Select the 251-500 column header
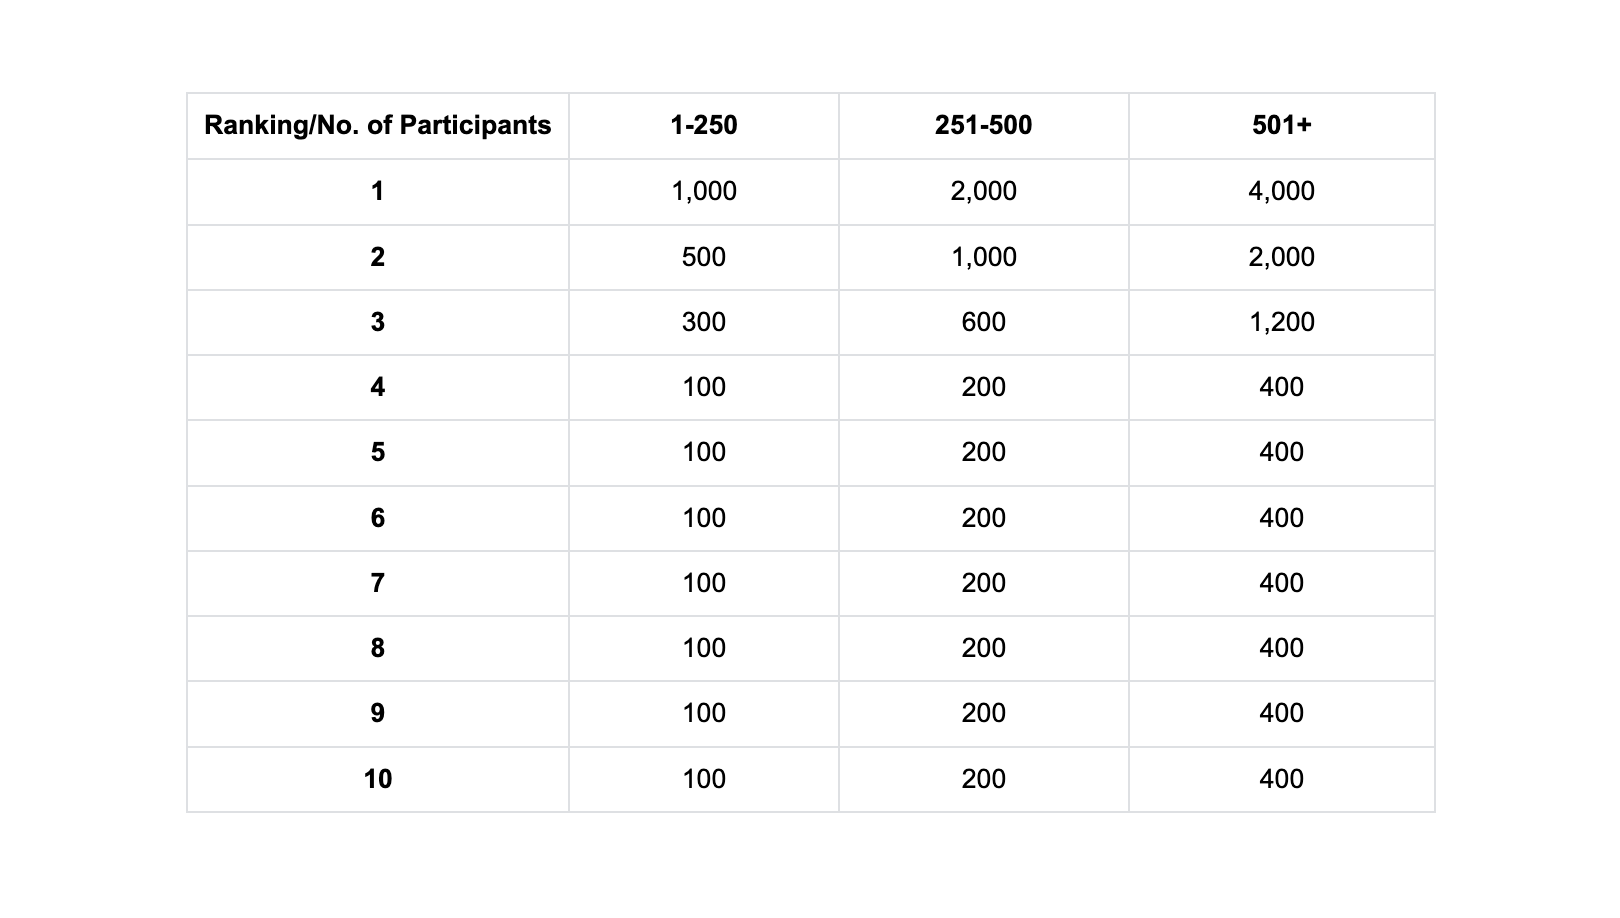This screenshot has height=918, width=1620. (984, 126)
